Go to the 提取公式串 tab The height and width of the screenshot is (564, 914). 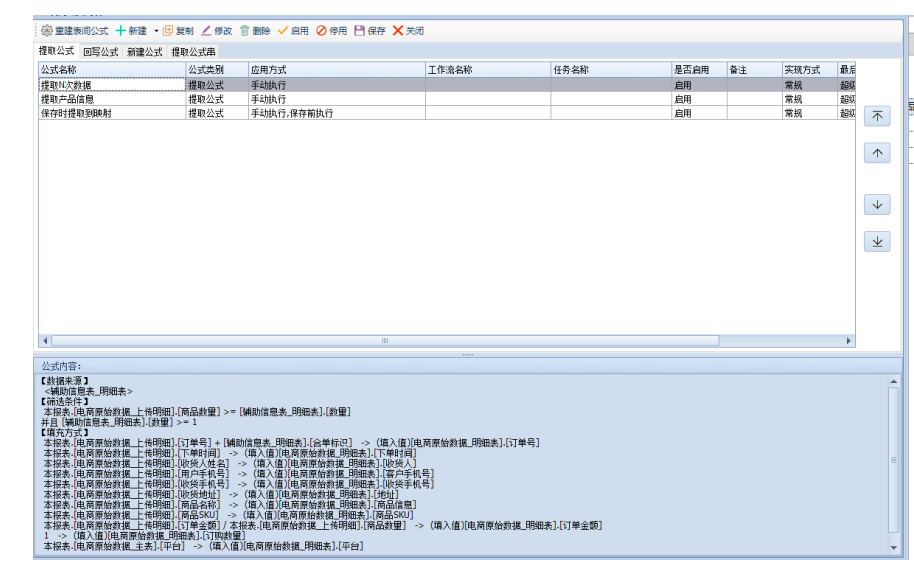point(193,51)
